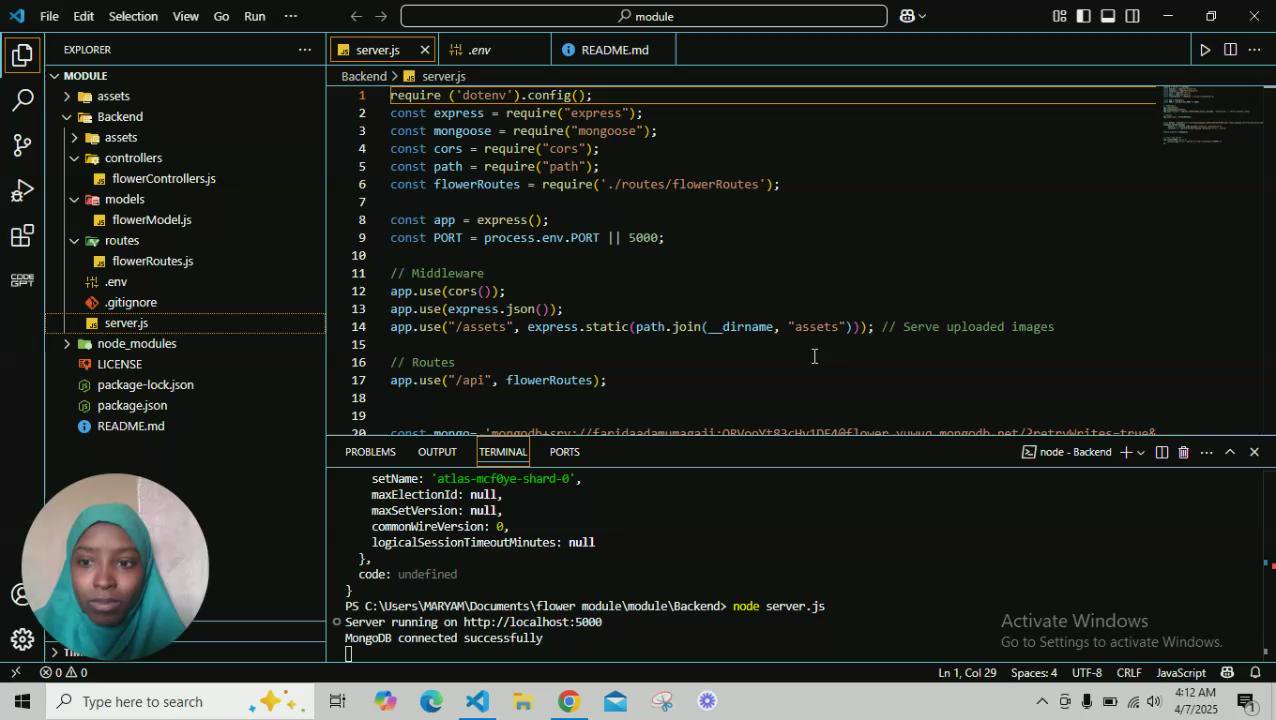Open the Selection menu
This screenshot has height=720, width=1276.
pos(132,16)
